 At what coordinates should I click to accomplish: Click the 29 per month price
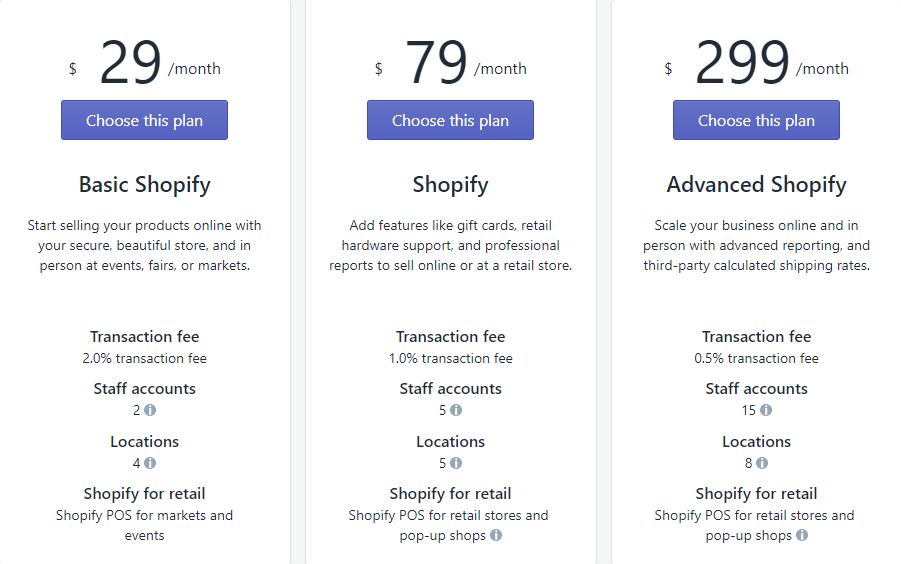point(131,64)
